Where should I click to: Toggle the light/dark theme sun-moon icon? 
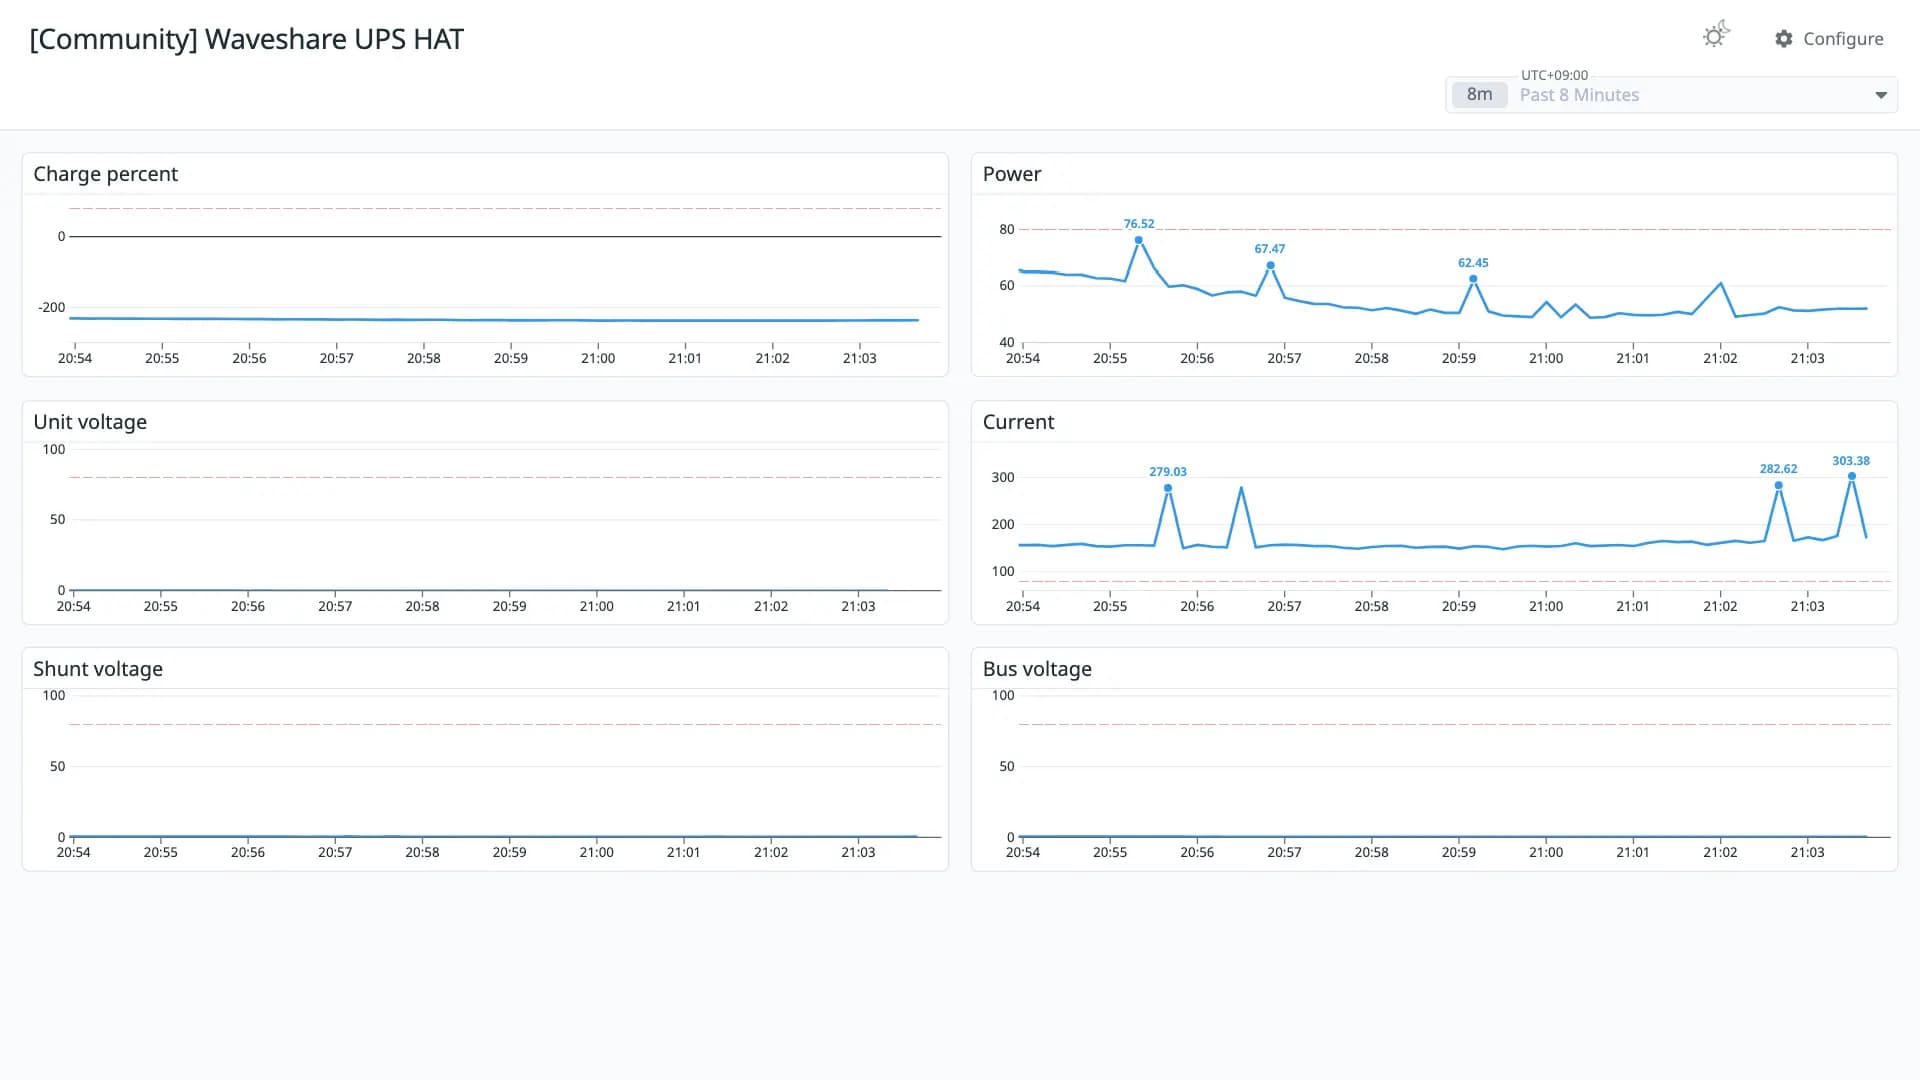(x=1716, y=36)
